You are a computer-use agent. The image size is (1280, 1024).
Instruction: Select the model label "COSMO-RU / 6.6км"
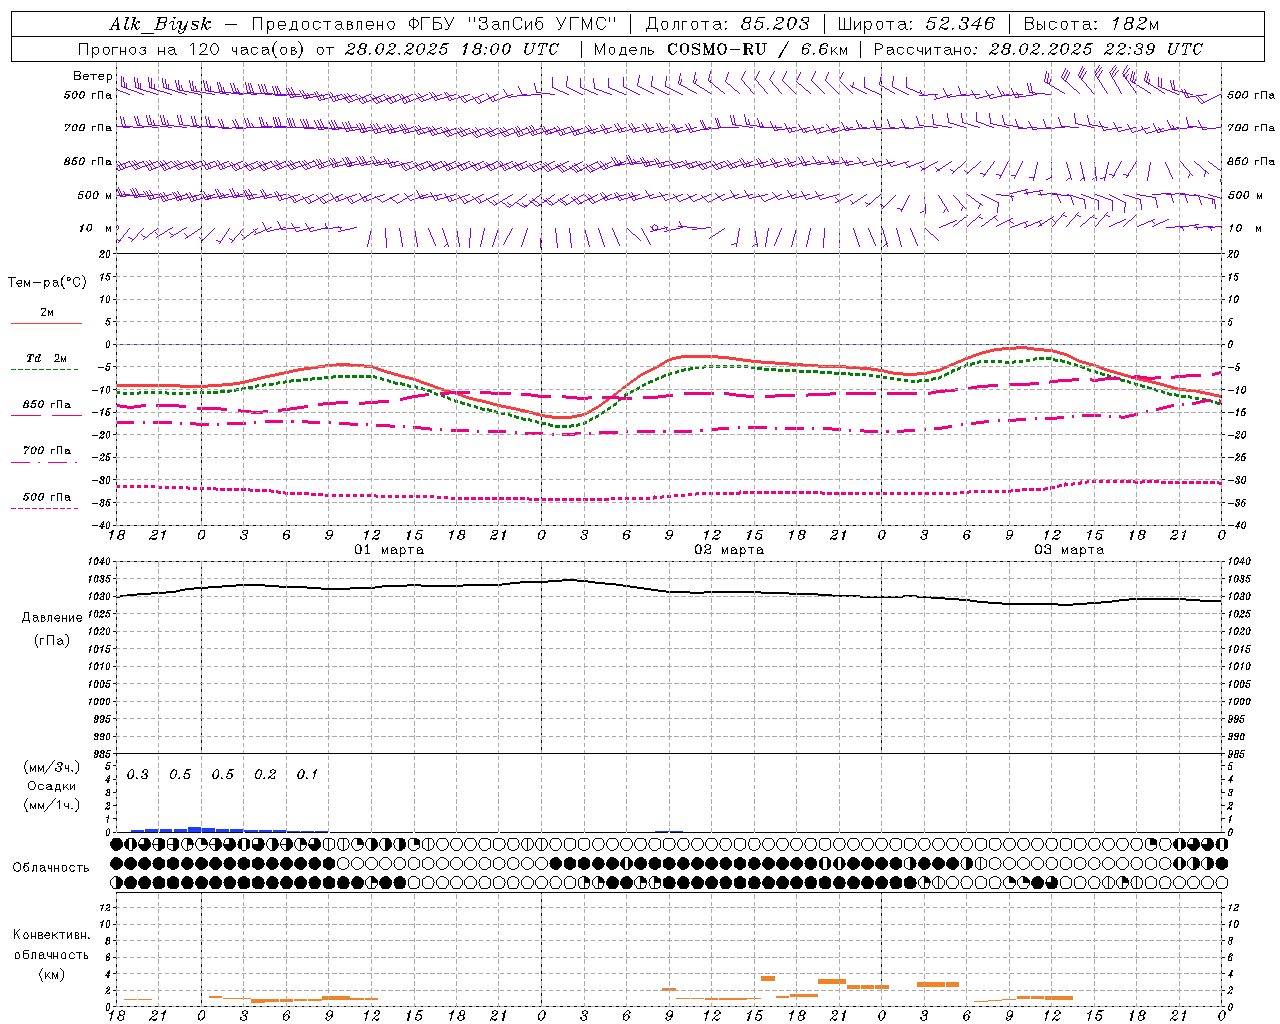tap(757, 49)
